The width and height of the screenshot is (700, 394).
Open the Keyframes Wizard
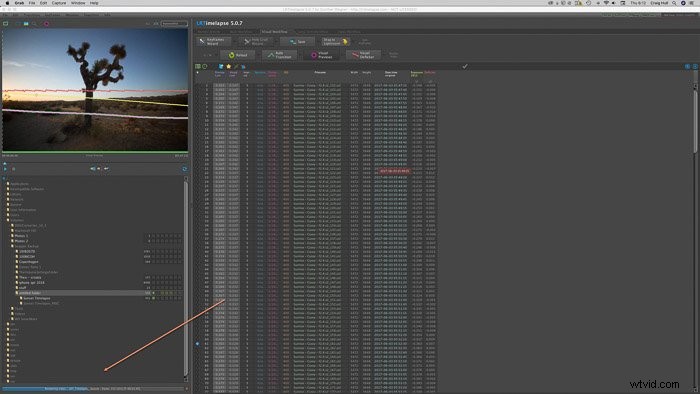214,41
